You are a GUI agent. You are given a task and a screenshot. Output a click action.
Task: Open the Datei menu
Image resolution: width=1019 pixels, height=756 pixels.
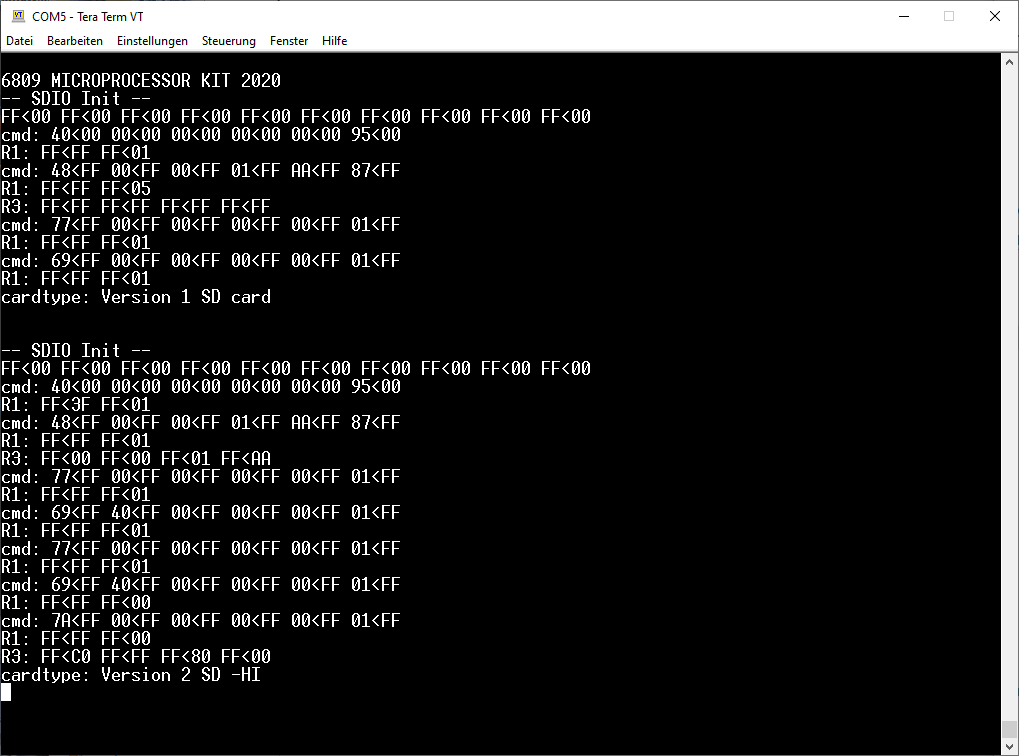point(20,41)
